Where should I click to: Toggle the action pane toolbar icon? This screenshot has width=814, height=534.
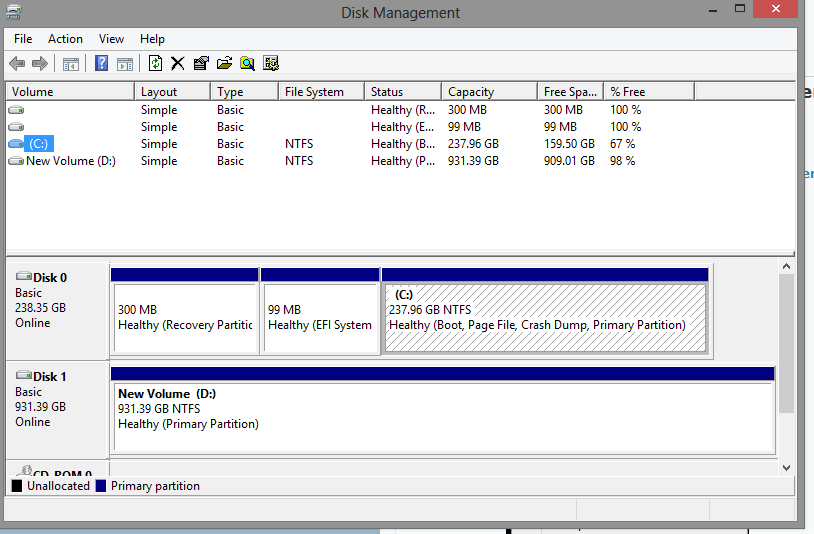click(125, 64)
